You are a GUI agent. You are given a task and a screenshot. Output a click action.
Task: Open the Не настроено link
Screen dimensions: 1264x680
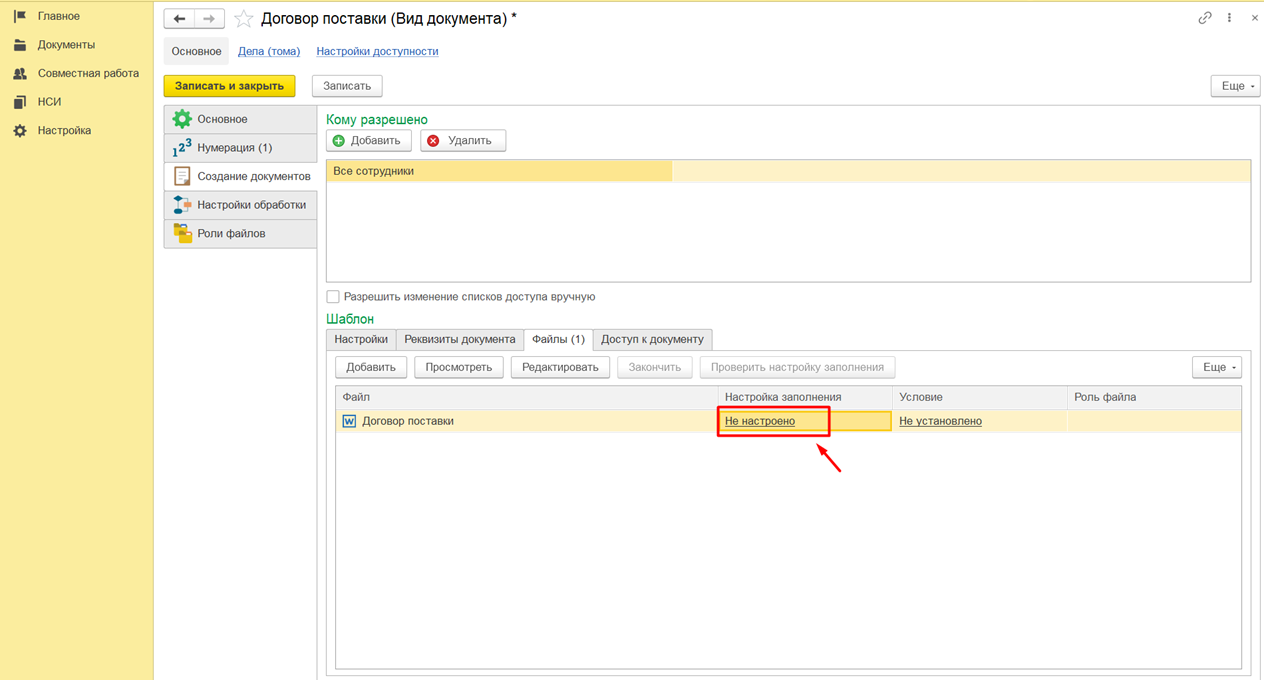(760, 421)
